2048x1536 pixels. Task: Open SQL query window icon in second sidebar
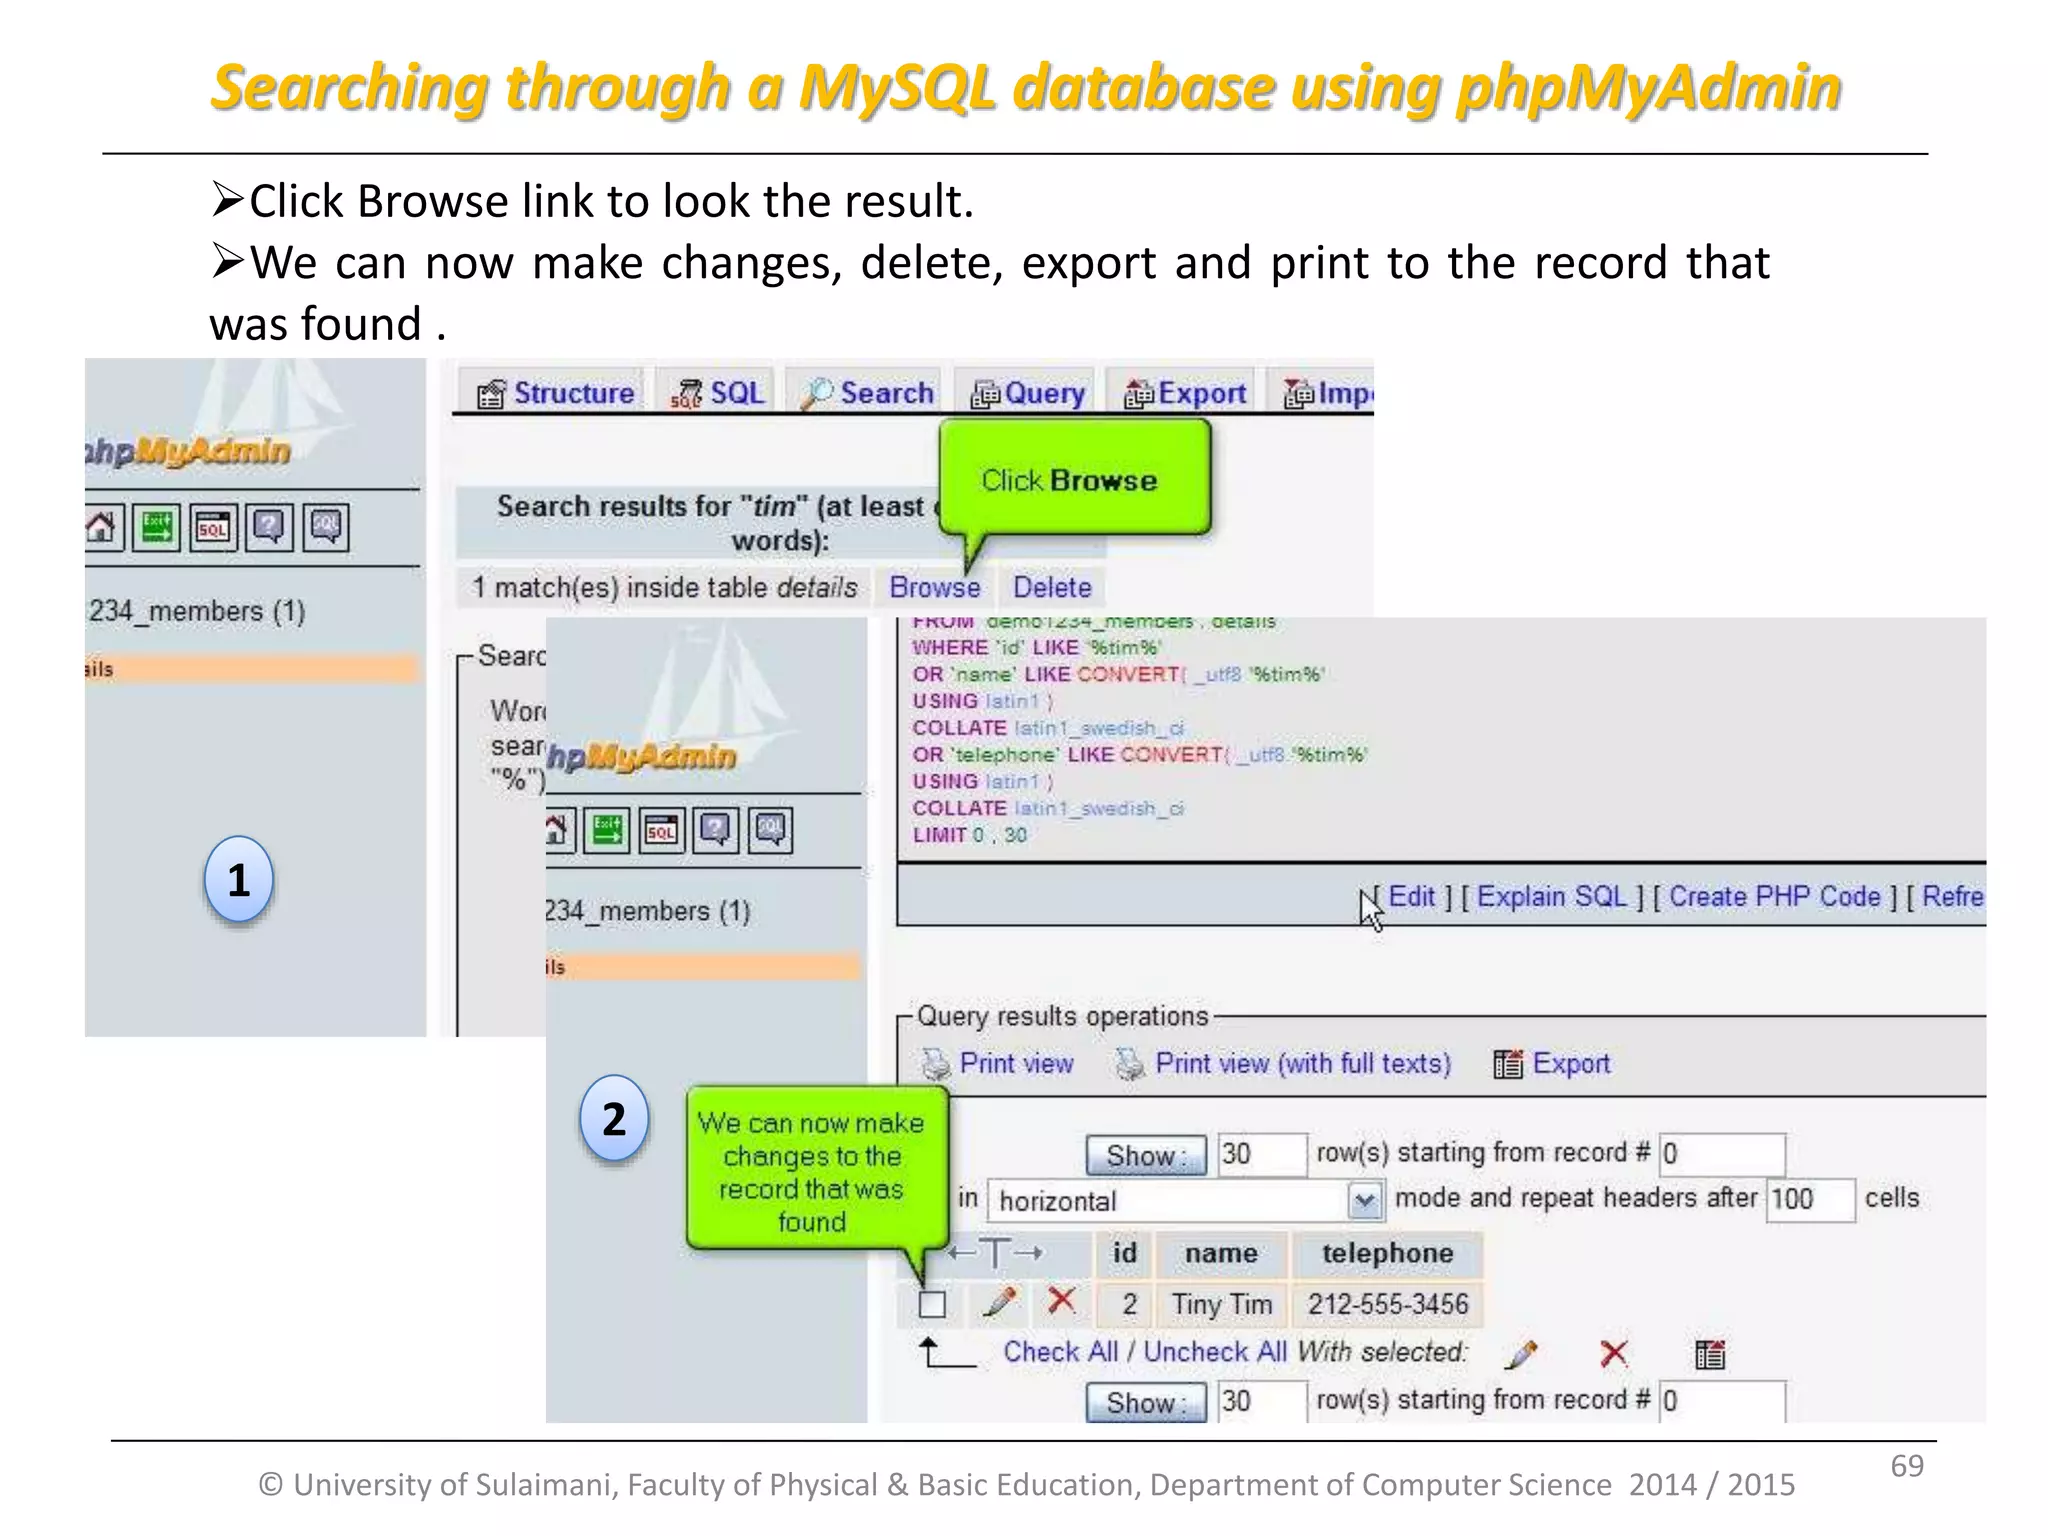(661, 830)
